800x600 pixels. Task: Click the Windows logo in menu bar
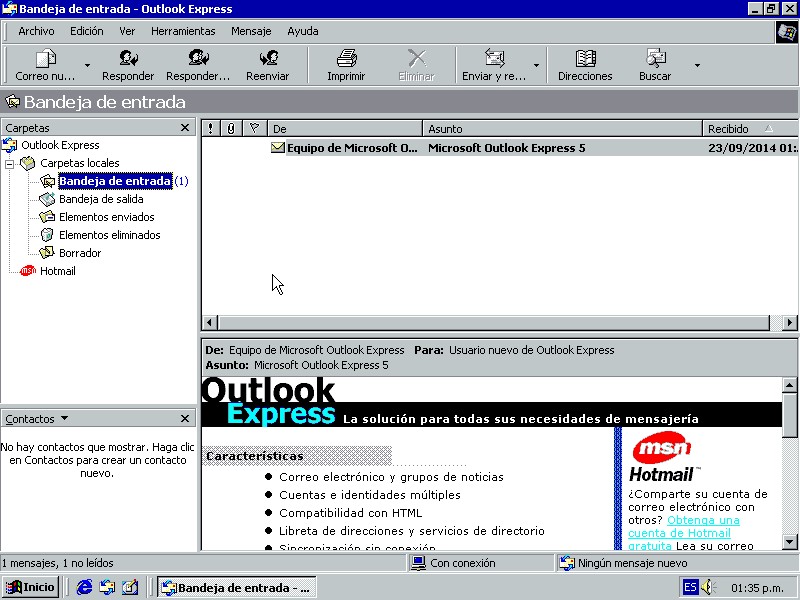point(787,32)
